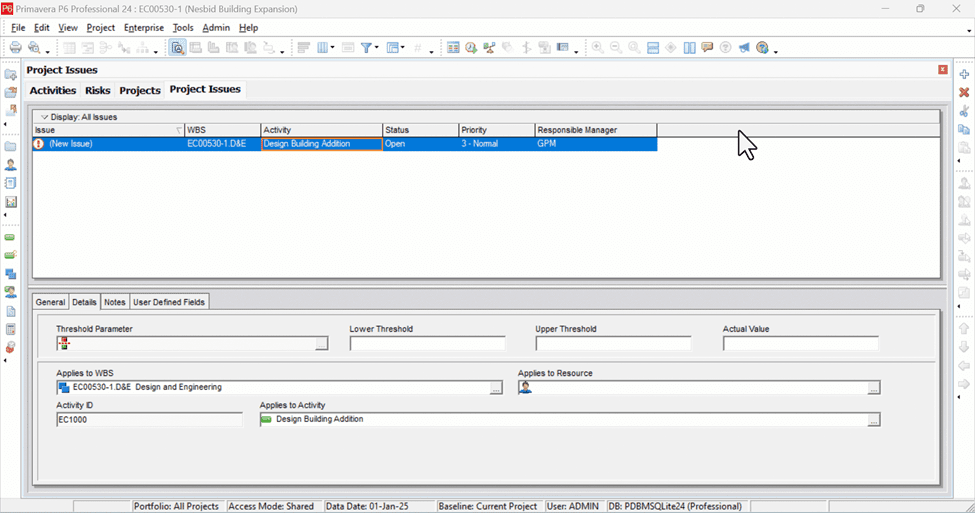Click the Activity ID field showing EC1000
Image resolution: width=975 pixels, height=513 pixels.
(149, 420)
